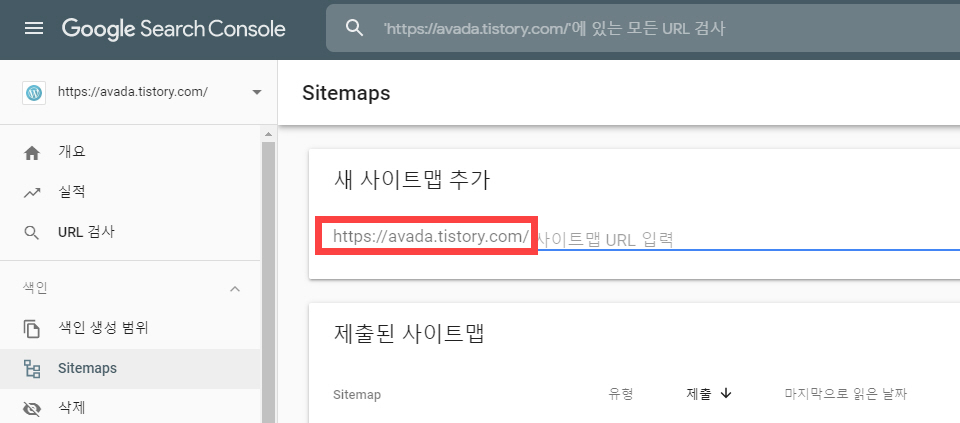Viewport: 960px width, 423px height.
Task: Click the sitemap tree icon in sidebar
Action: (x=32, y=369)
